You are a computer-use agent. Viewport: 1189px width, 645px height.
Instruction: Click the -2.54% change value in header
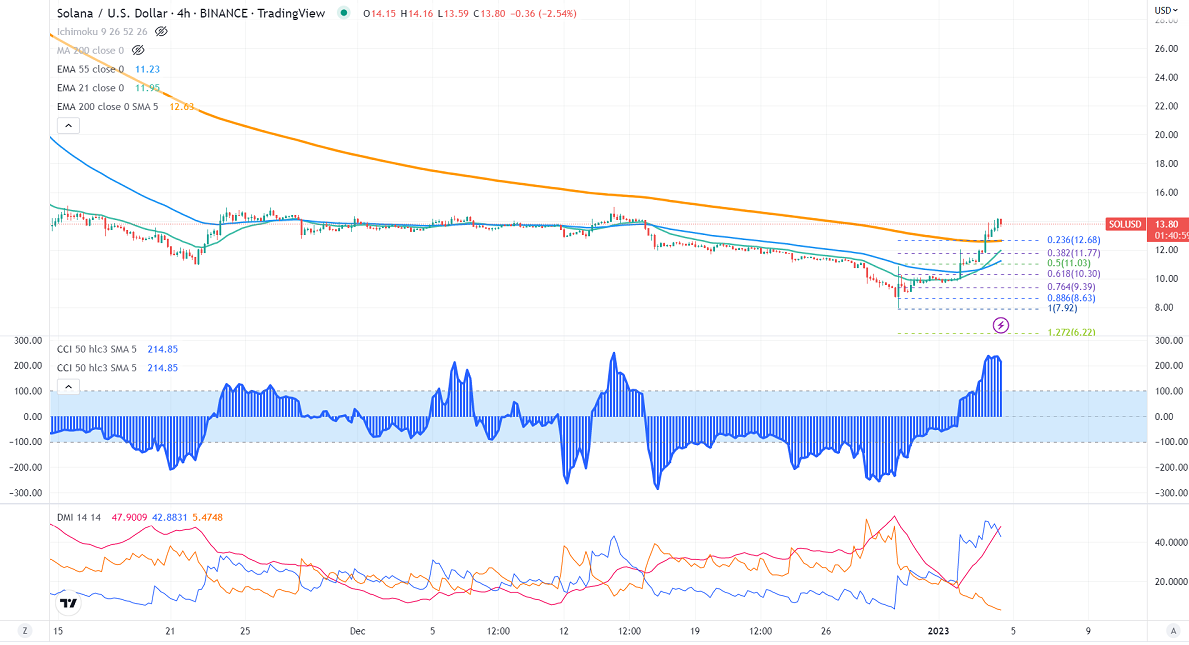(x=557, y=14)
